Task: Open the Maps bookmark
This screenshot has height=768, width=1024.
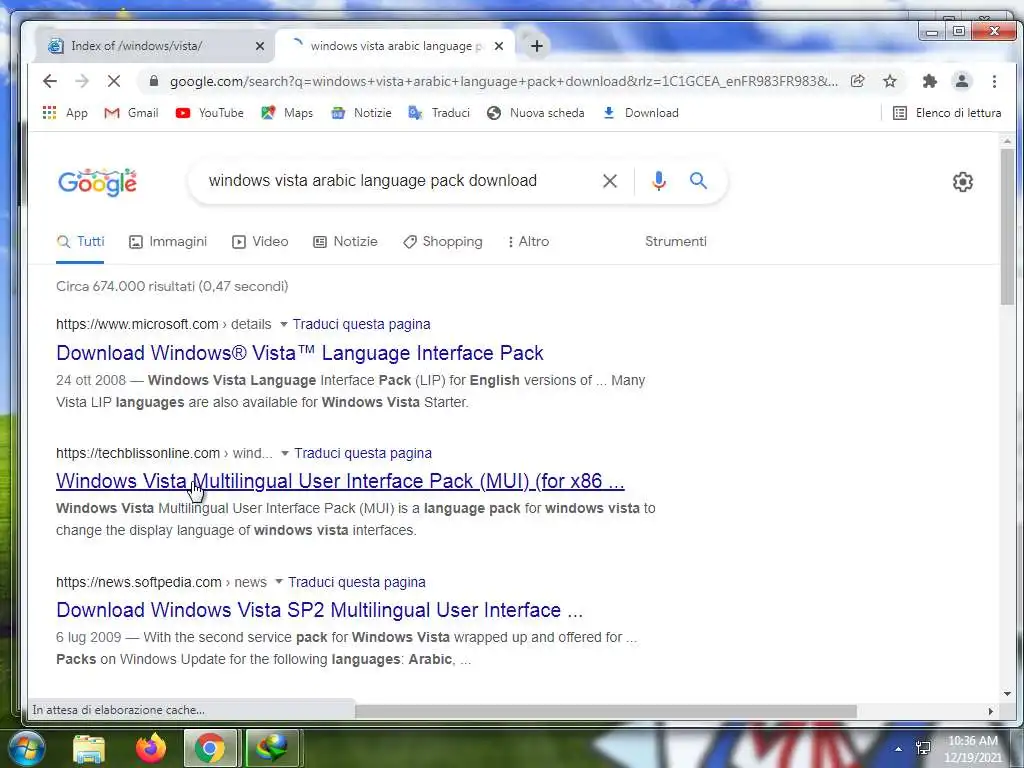Action: pos(287,113)
